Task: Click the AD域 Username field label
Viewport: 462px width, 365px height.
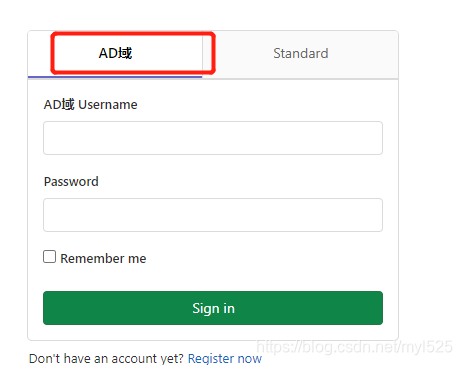Action: tap(90, 105)
